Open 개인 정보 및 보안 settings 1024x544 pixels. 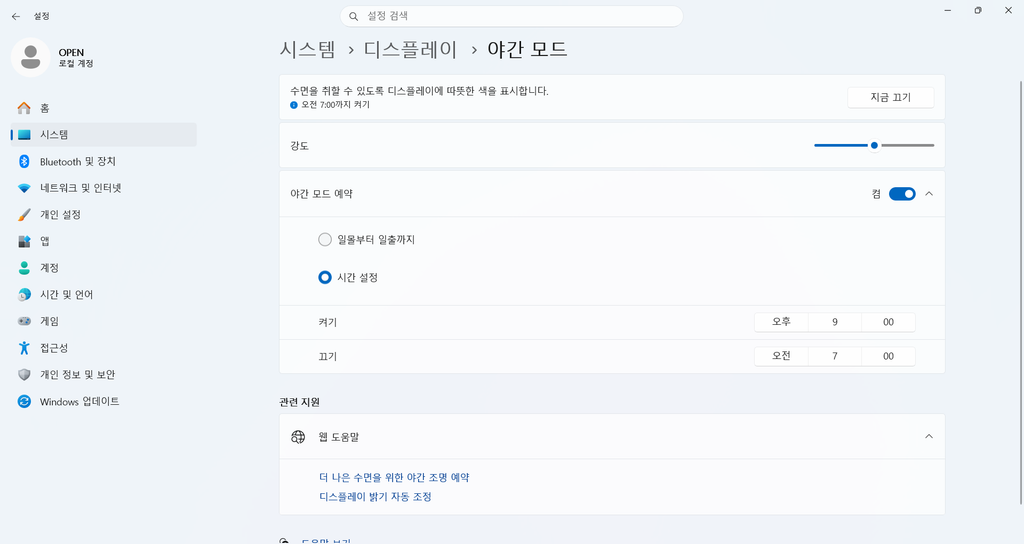pos(103,375)
